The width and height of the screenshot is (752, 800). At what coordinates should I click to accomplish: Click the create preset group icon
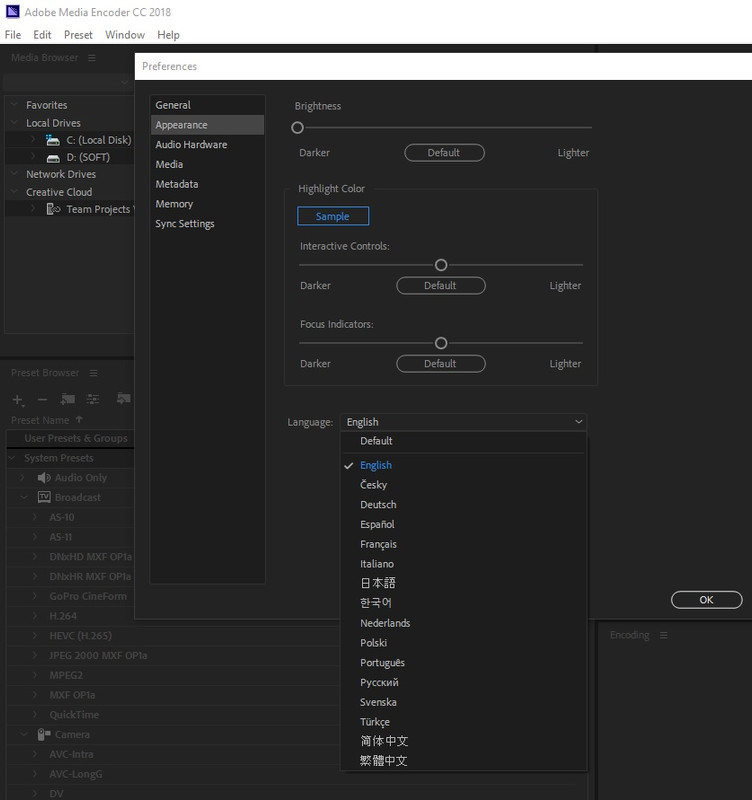click(67, 399)
